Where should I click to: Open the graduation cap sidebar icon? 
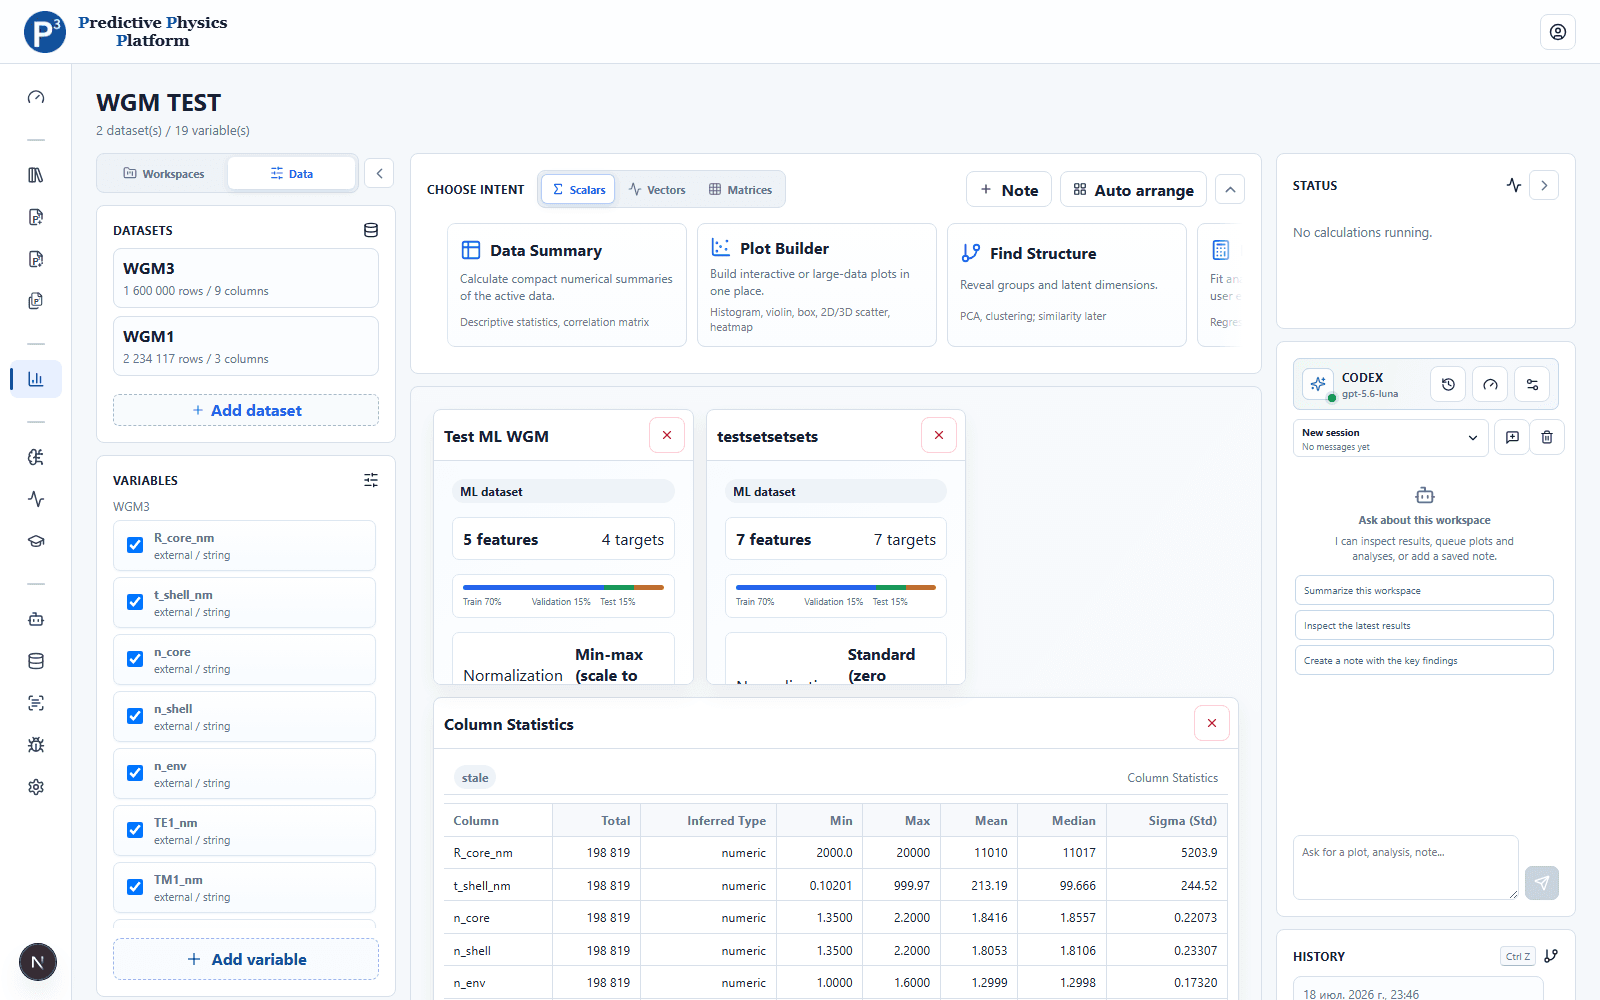tap(36, 541)
